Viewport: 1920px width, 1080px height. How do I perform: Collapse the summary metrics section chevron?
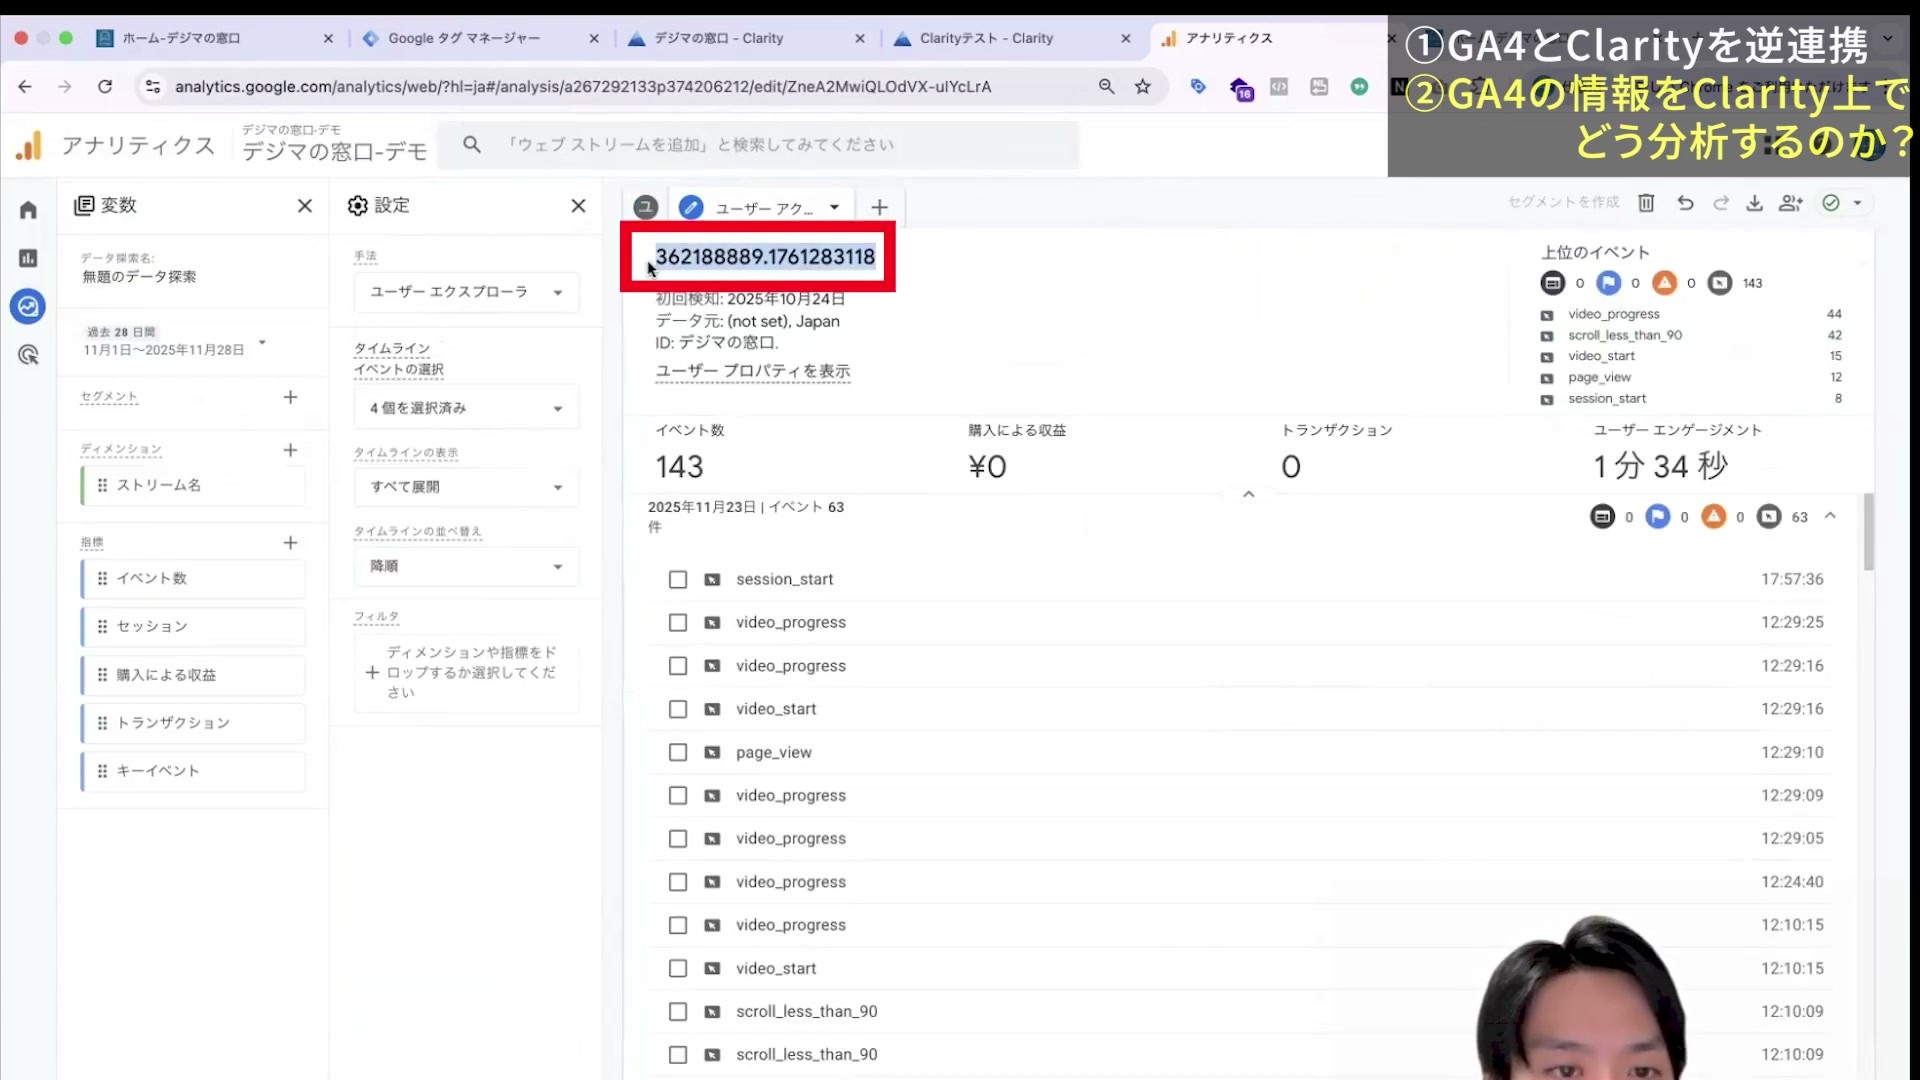[1248, 494]
